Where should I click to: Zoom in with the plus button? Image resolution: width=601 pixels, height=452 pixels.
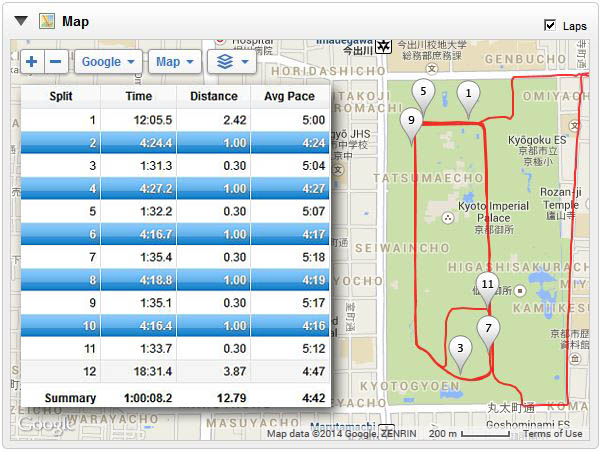(x=32, y=62)
